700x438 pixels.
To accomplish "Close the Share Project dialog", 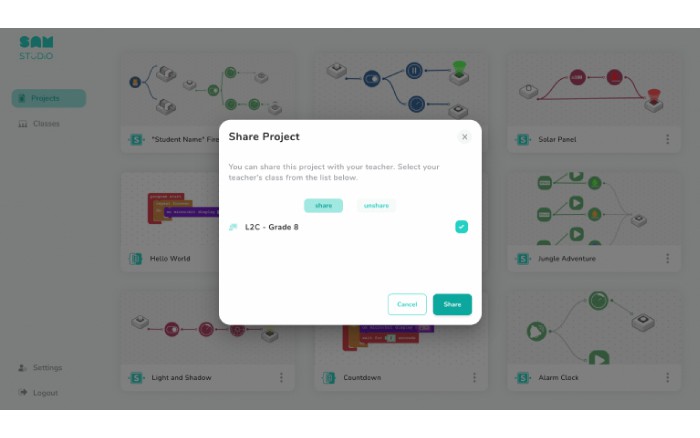I will click(x=464, y=137).
